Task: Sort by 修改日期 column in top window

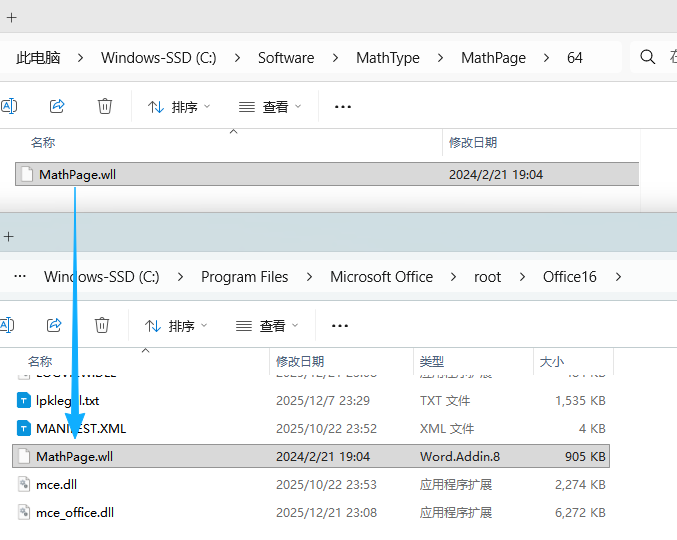Action: (473, 142)
